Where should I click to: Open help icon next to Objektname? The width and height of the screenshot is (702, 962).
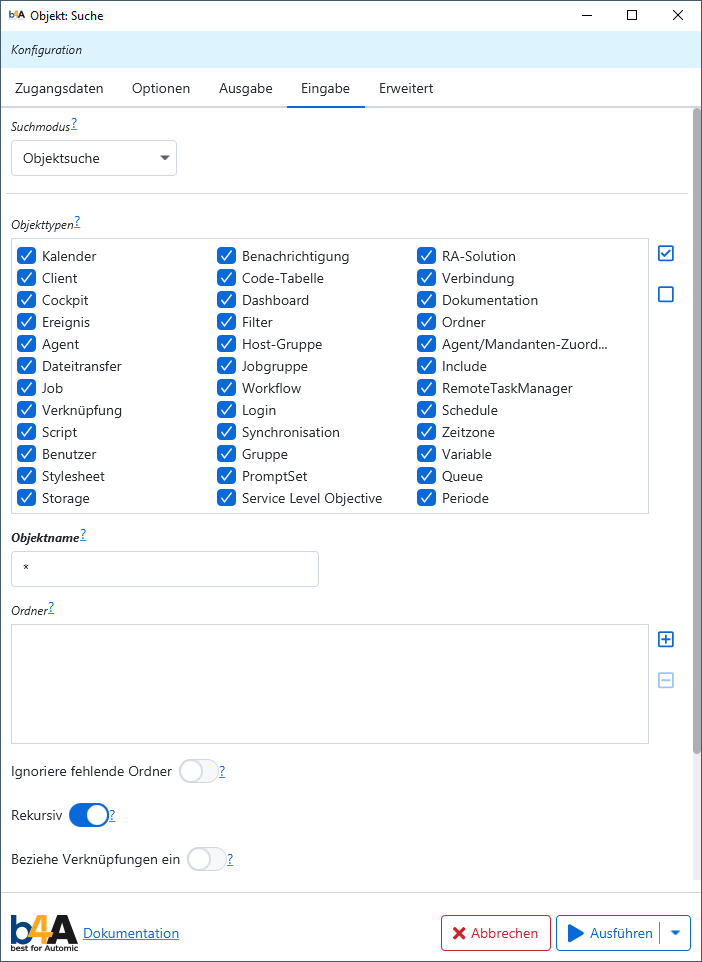coord(83,535)
